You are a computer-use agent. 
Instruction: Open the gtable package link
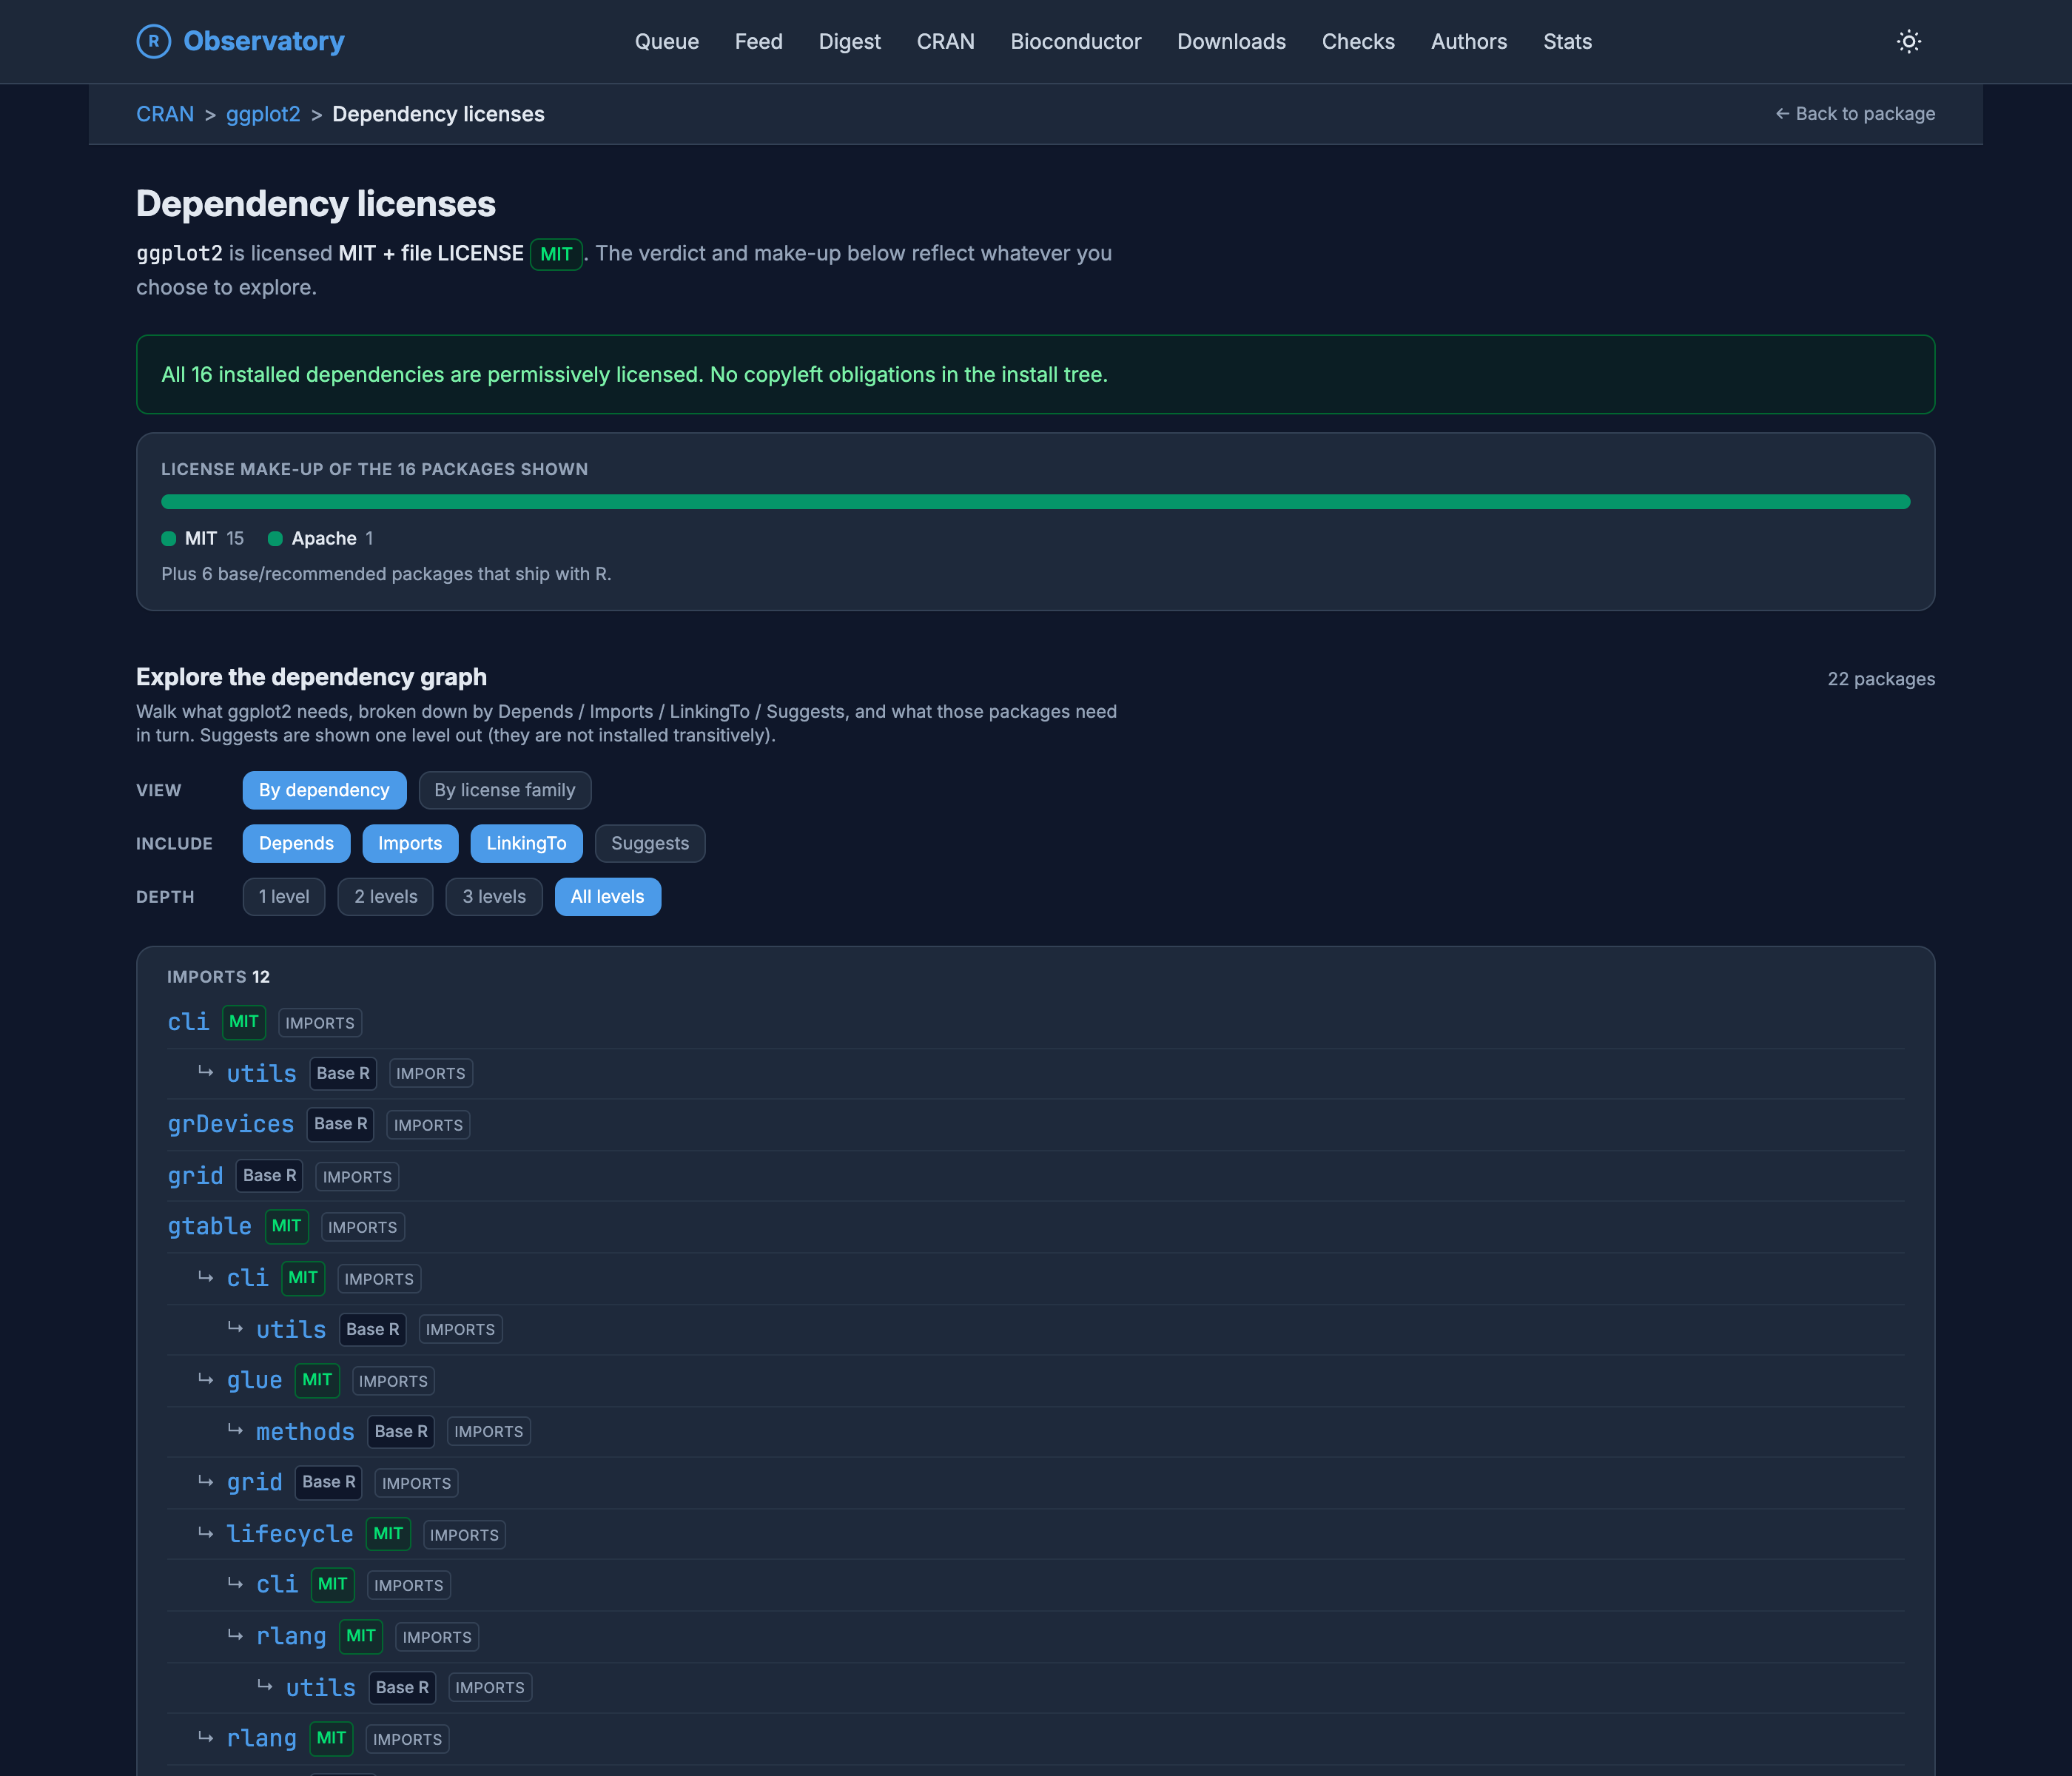tap(210, 1226)
